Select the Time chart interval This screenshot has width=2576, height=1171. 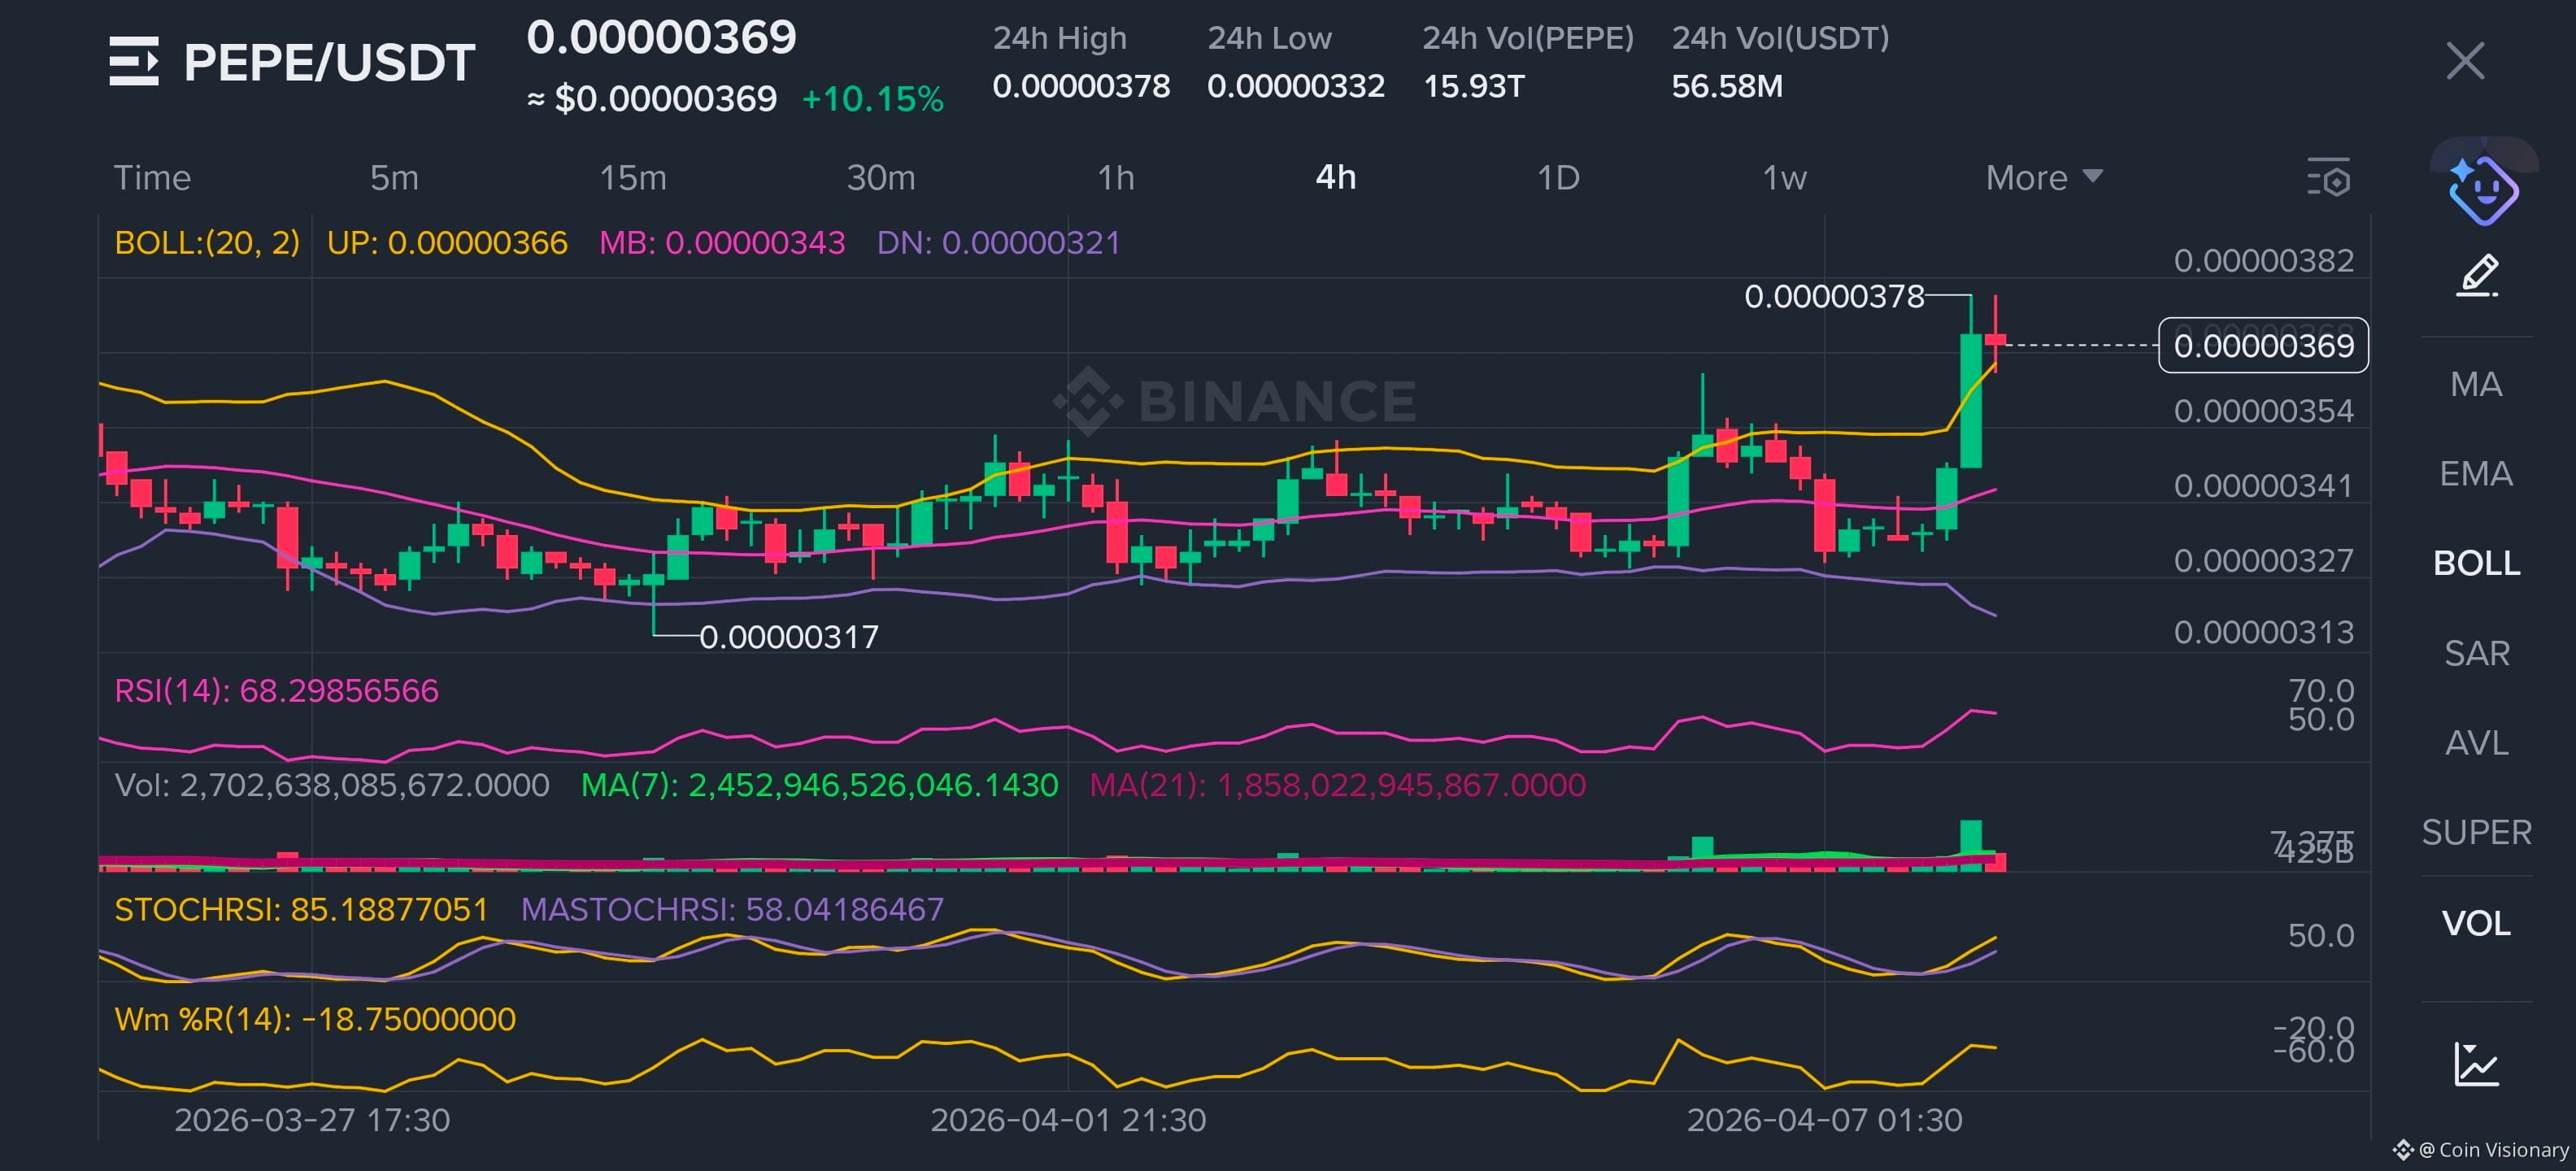pyautogui.click(x=152, y=178)
